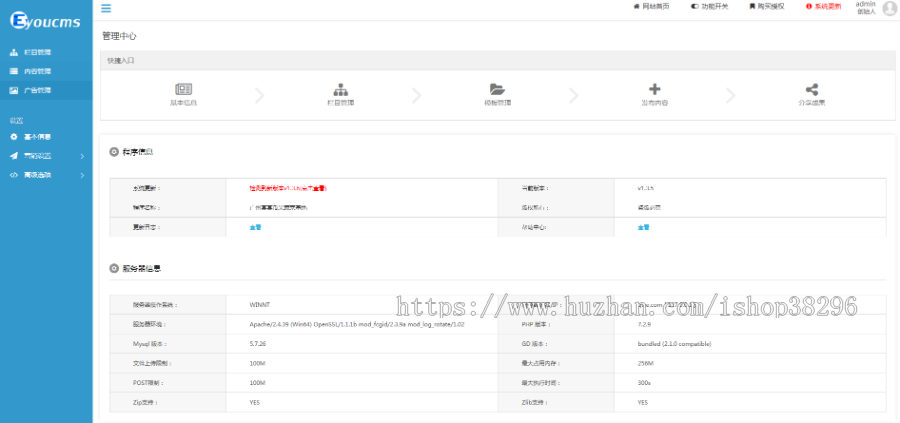The height and width of the screenshot is (423, 900).
Task: Expand 高级选项 sidebar submenu
Action: tap(40, 174)
